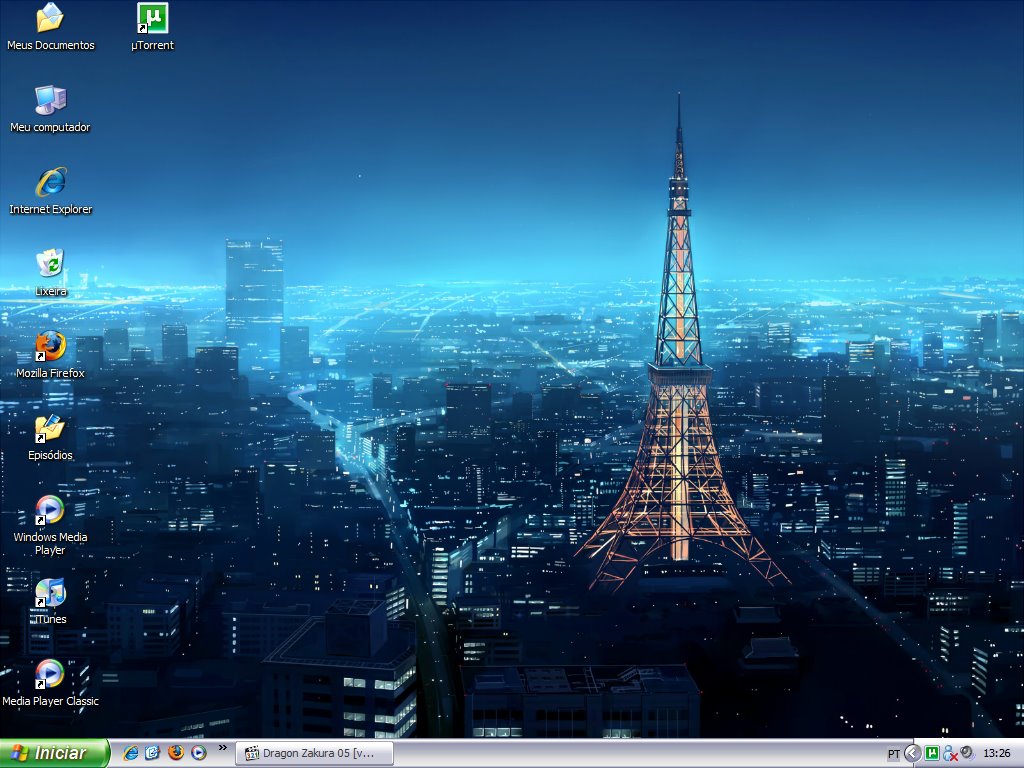Click the Windows Media Player desktop icon
Image resolution: width=1024 pixels, height=768 pixels.
(50, 511)
